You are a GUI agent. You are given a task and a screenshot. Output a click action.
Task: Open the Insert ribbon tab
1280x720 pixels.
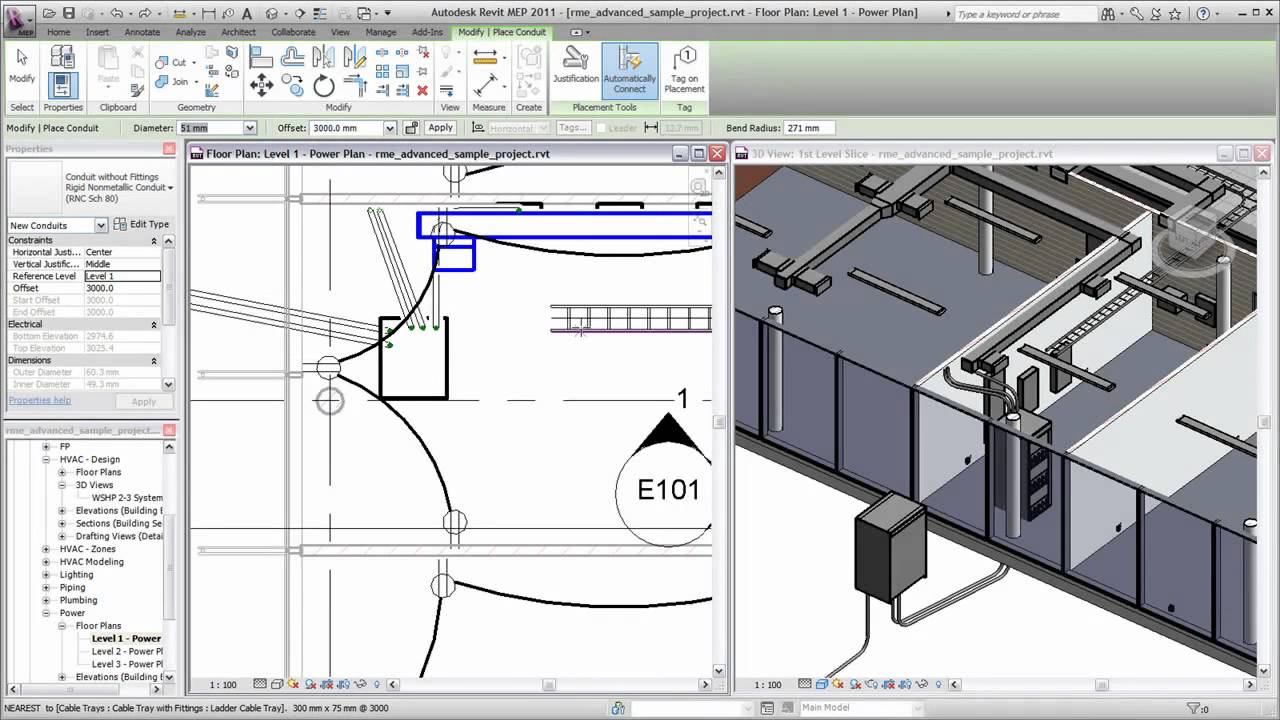pyautogui.click(x=97, y=32)
